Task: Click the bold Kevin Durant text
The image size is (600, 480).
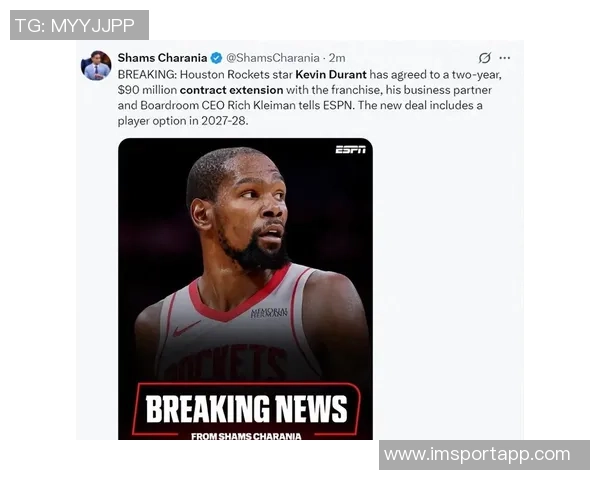Action: 331,74
